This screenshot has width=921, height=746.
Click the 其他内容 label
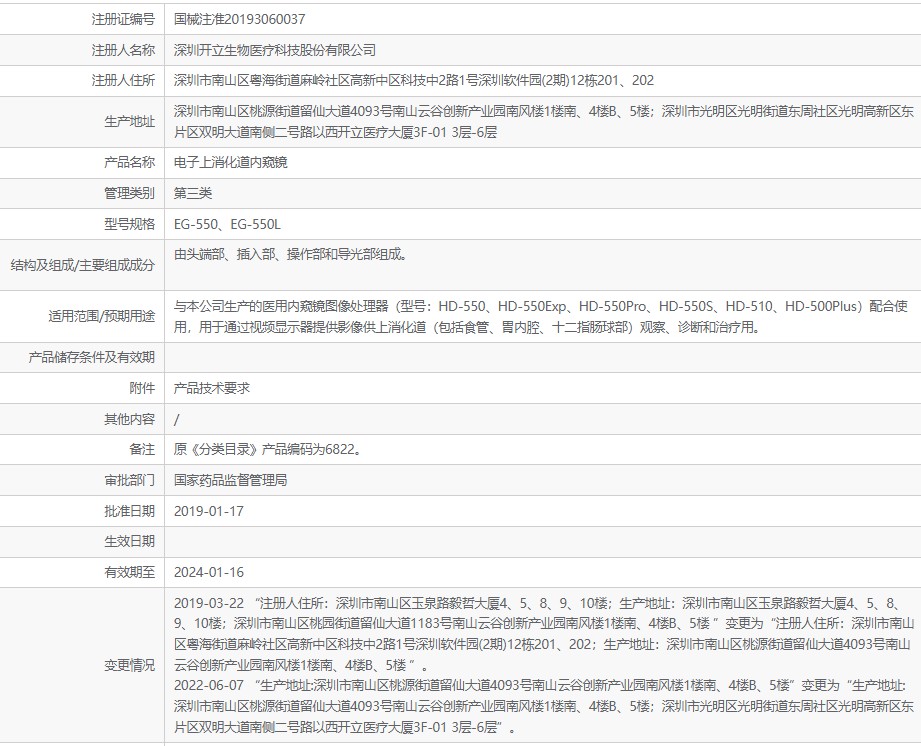pyautogui.click(x=129, y=419)
